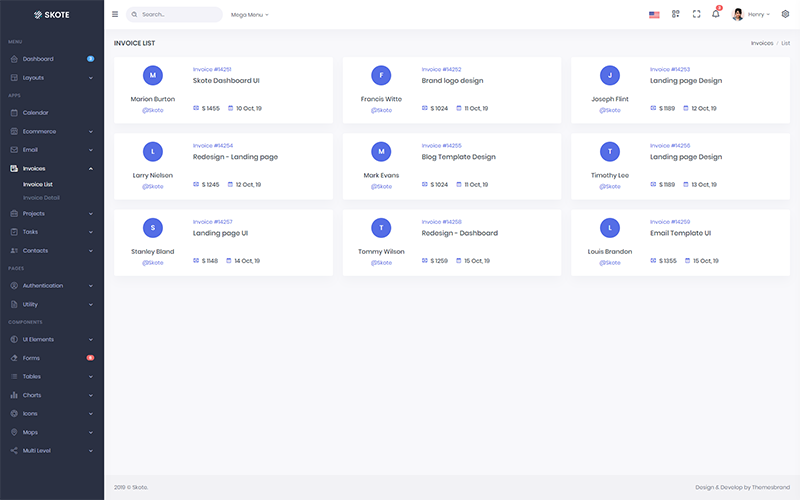This screenshot has width=800, height=500.
Task: Open the Henry user profile dropdown
Action: point(751,14)
